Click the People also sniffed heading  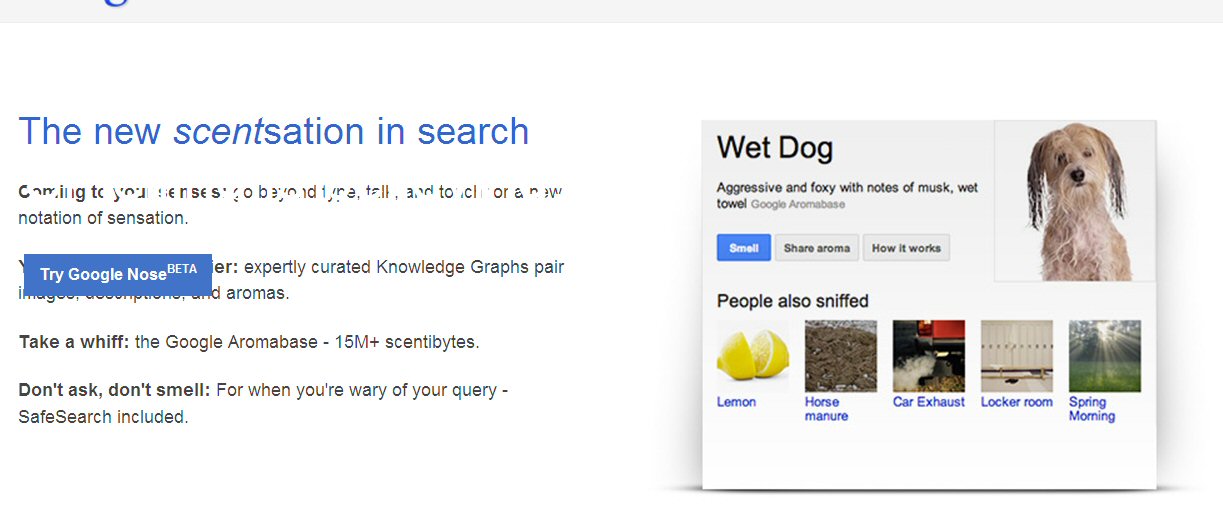coord(792,301)
